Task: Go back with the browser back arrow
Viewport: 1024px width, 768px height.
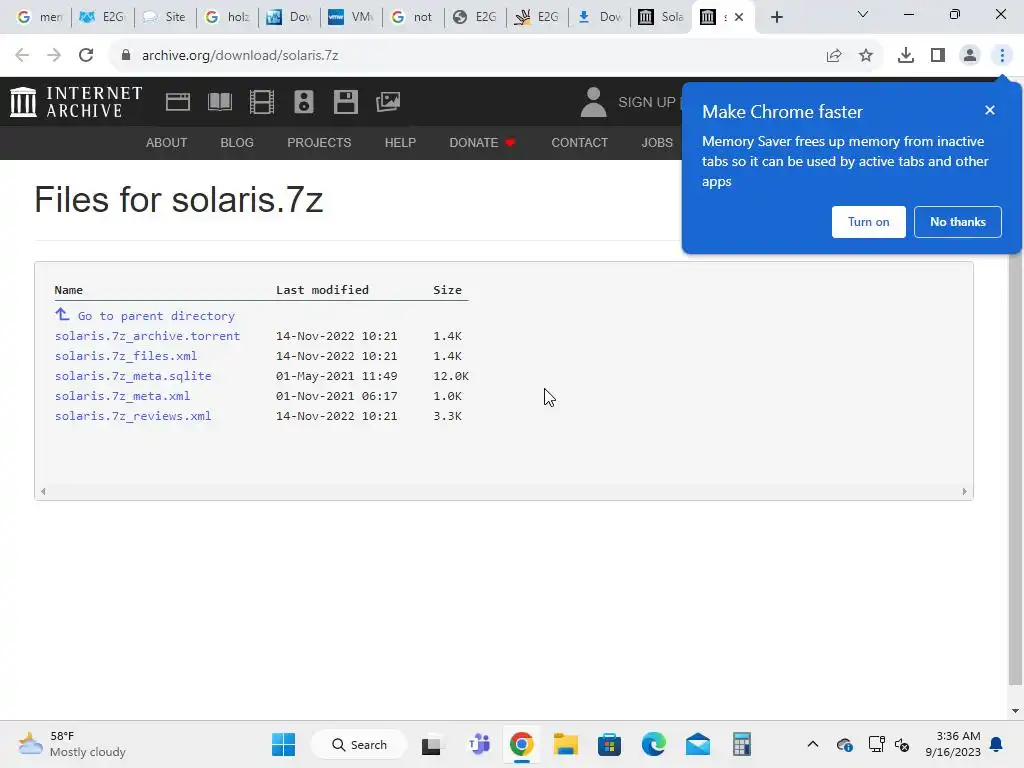Action: [22, 56]
